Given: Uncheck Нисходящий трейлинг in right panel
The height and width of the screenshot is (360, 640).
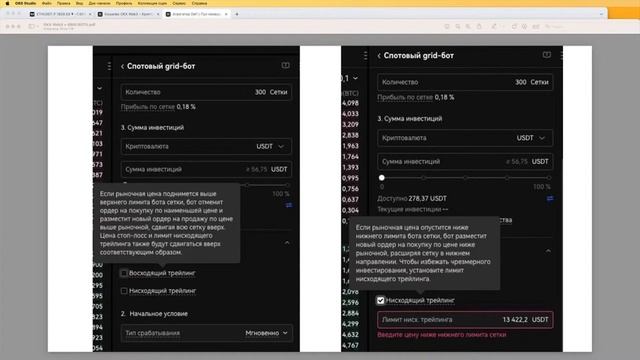Looking at the screenshot, I should pos(380,300).
